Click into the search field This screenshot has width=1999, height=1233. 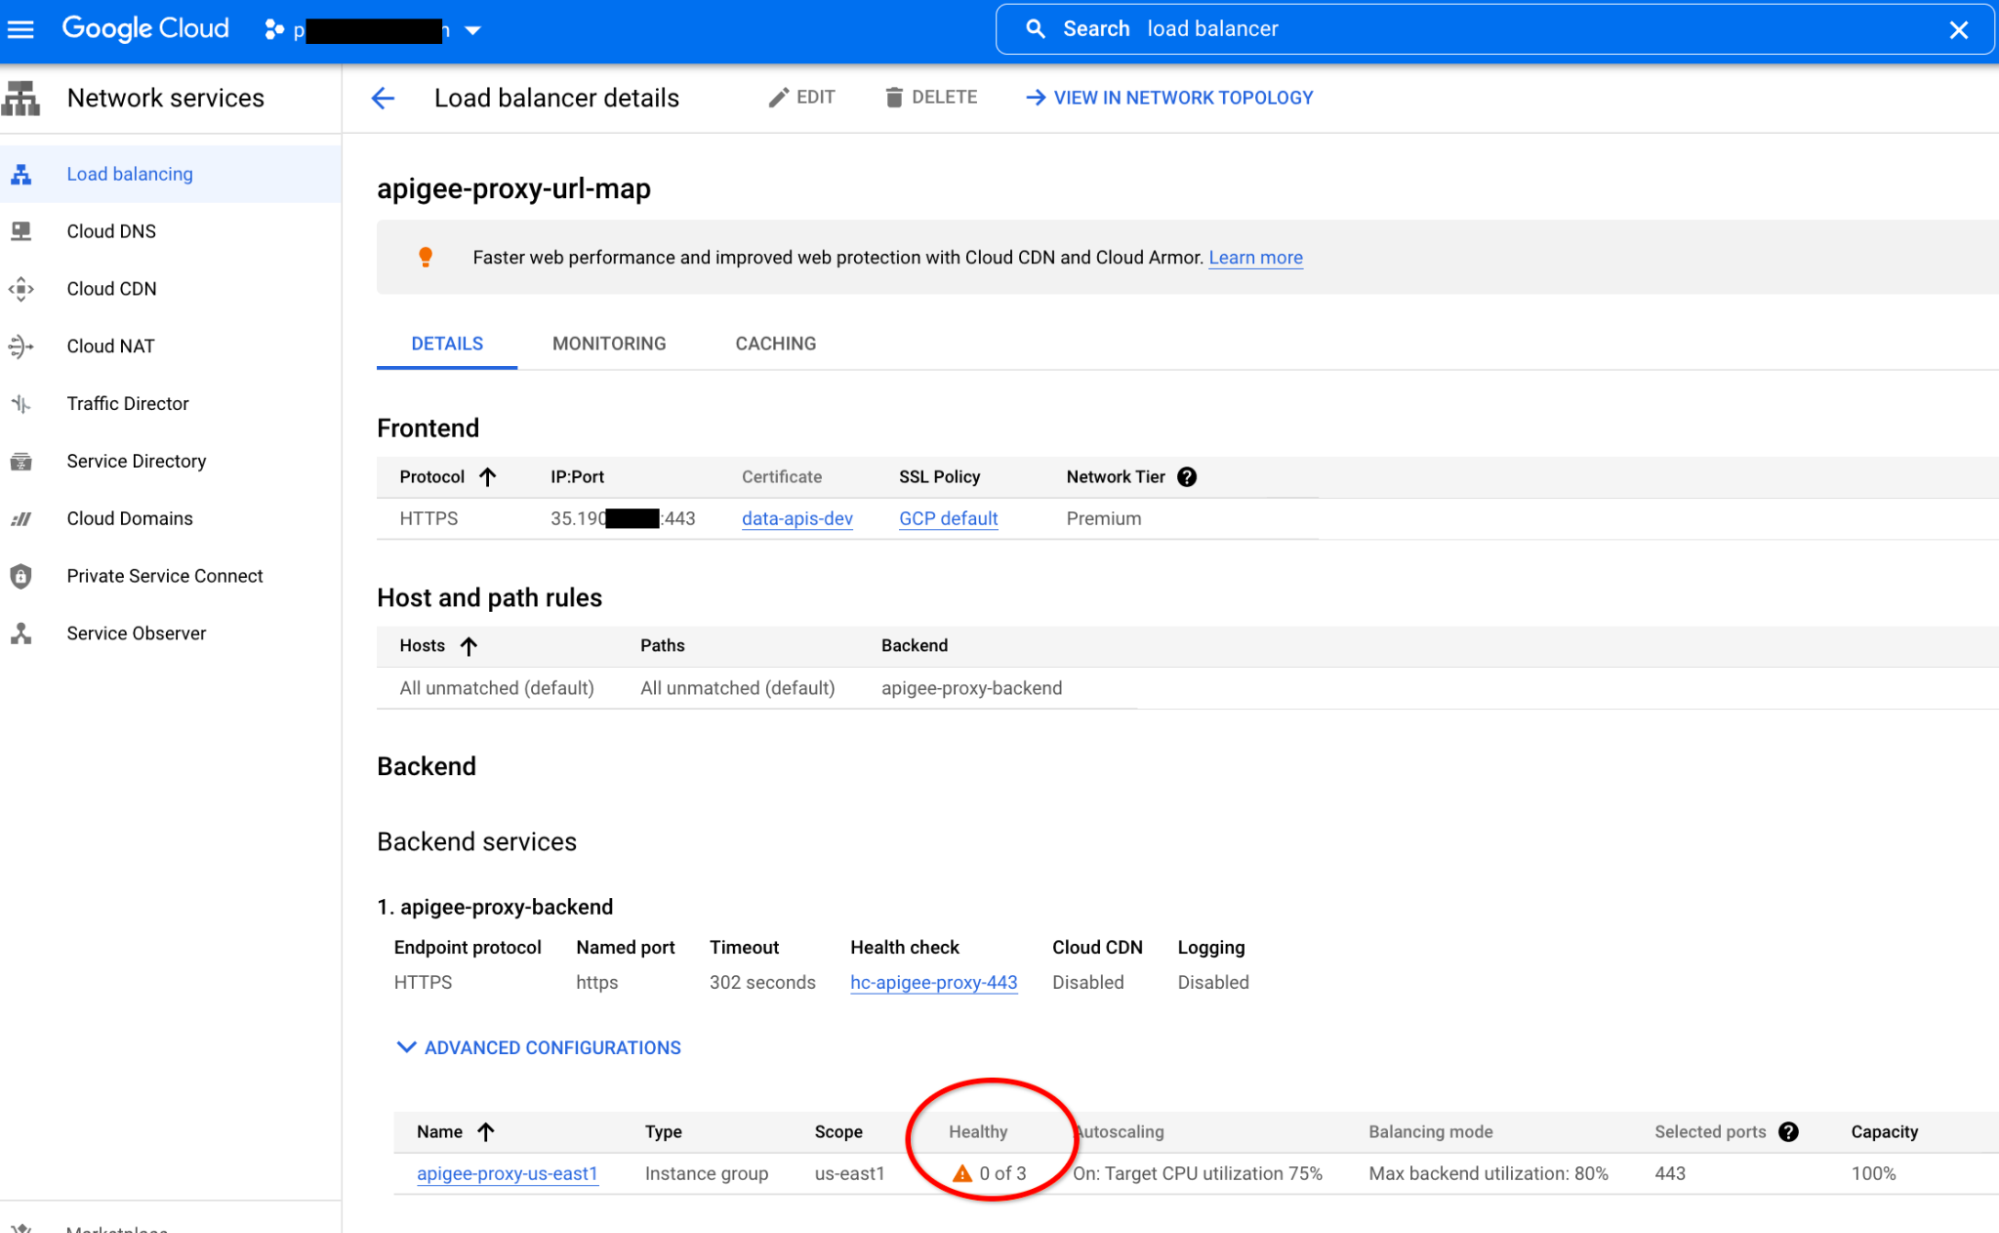pos(1500,29)
